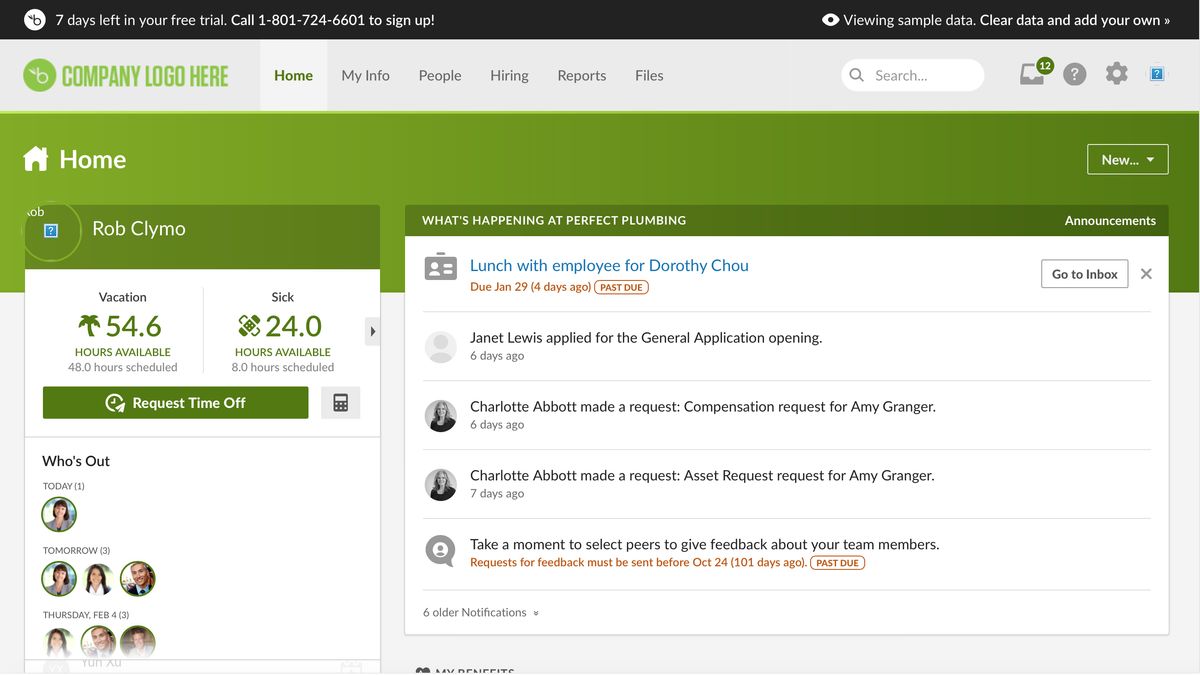1200x675 pixels.
Task: Expand the time-off panel side arrow
Action: point(372,330)
